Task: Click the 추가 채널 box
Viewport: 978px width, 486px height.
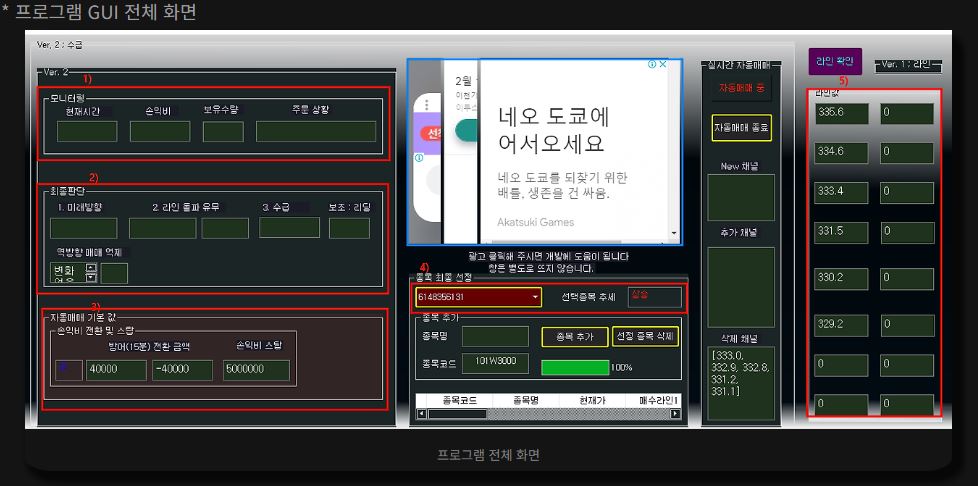Action: (x=741, y=287)
